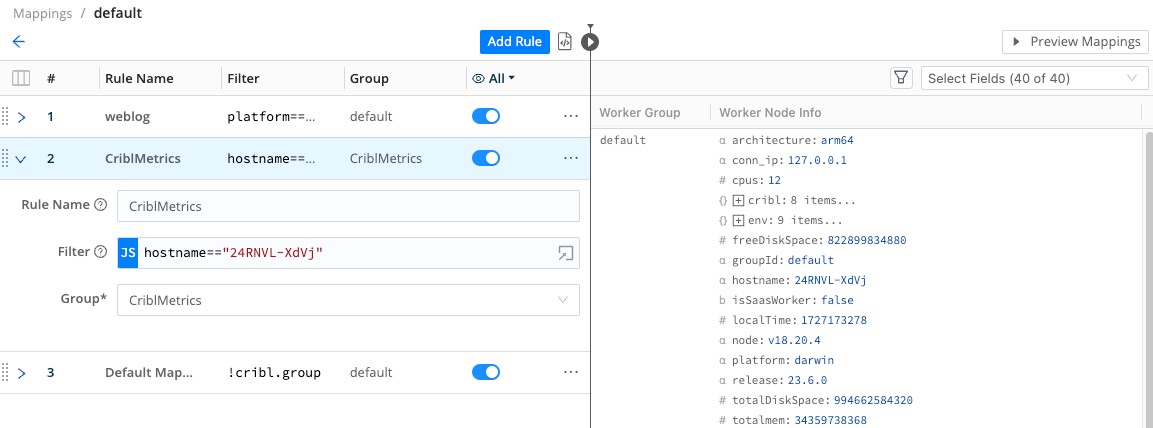This screenshot has height=428, width=1153.
Task: Click the !cribl.group filter text
Action: coord(274,372)
